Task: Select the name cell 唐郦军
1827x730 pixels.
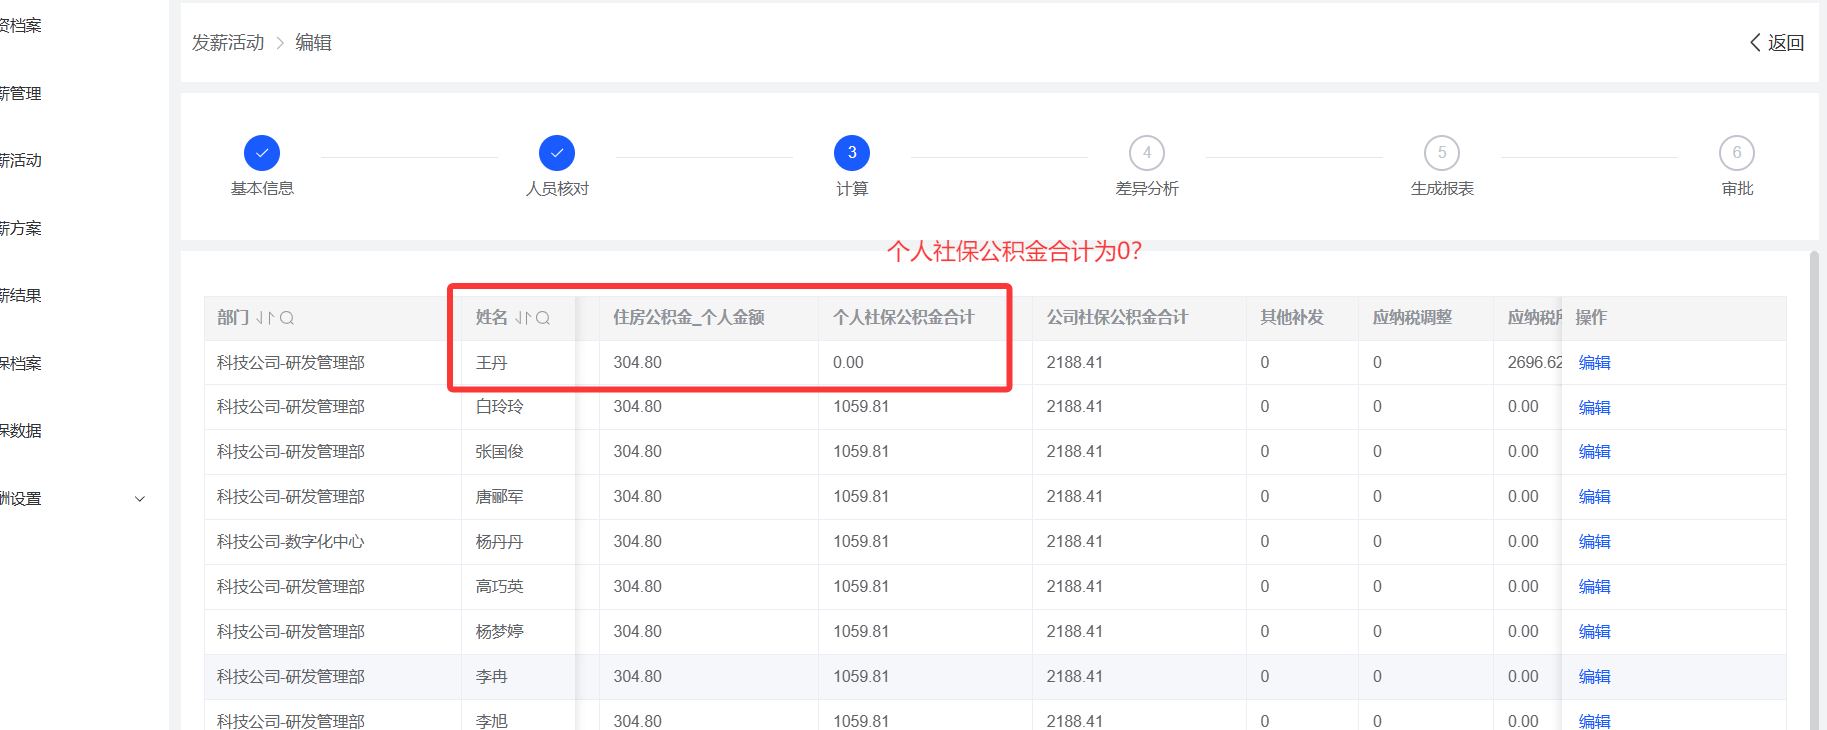Action: click(499, 497)
